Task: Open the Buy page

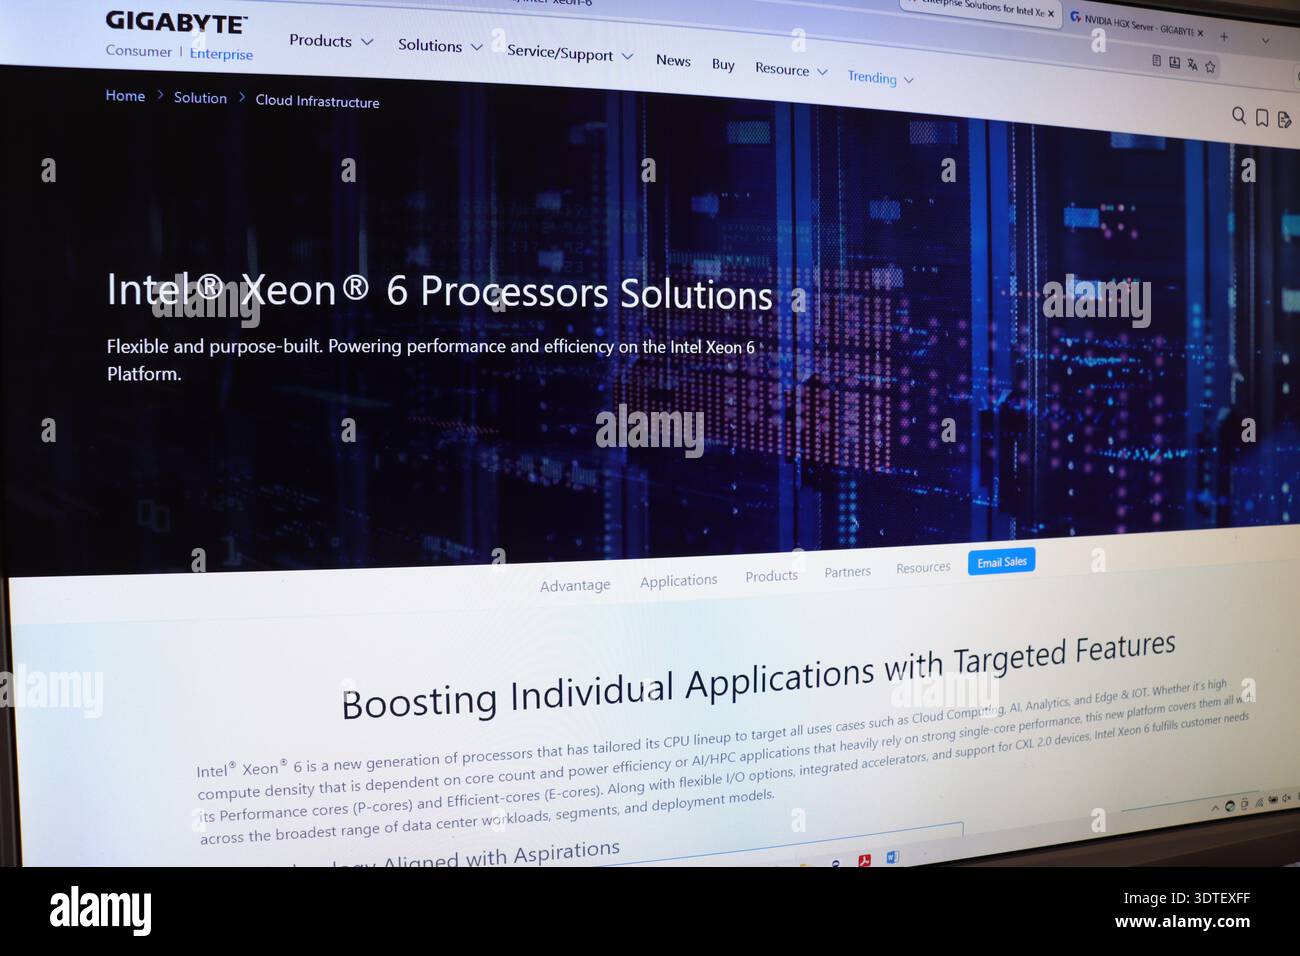Action: 723,65
